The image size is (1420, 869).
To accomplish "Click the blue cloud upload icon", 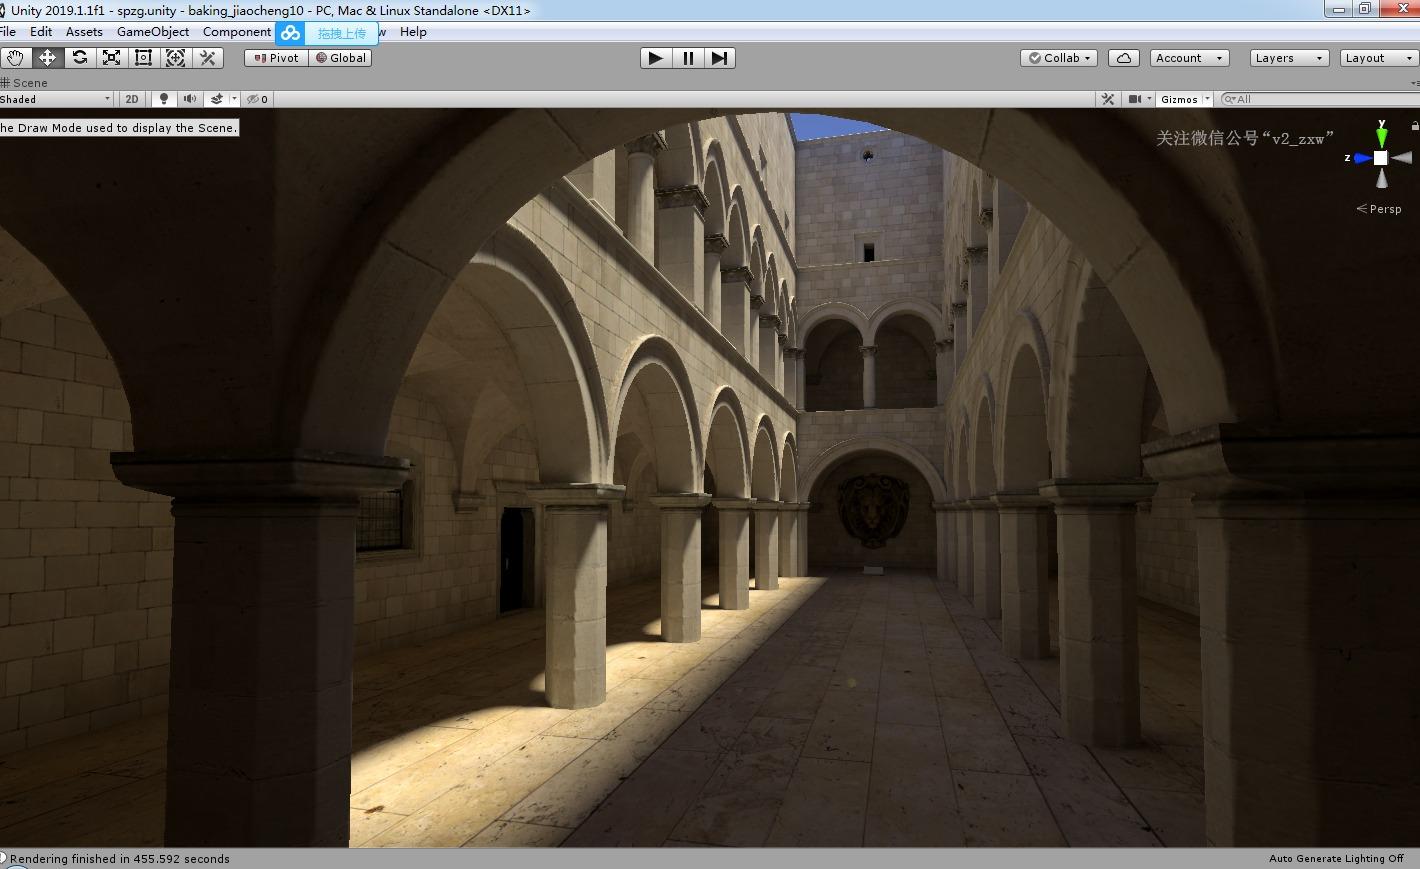I will pyautogui.click(x=290, y=33).
